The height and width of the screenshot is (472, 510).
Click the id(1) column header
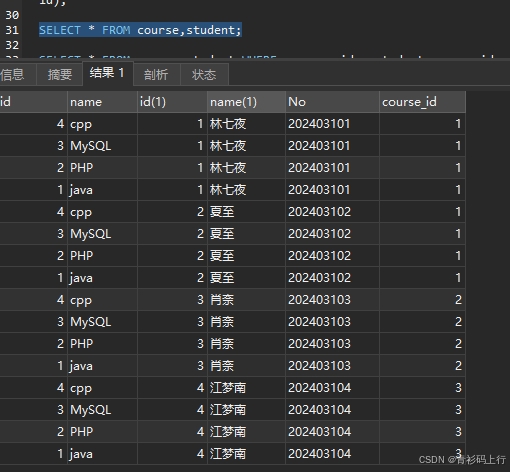click(172, 102)
